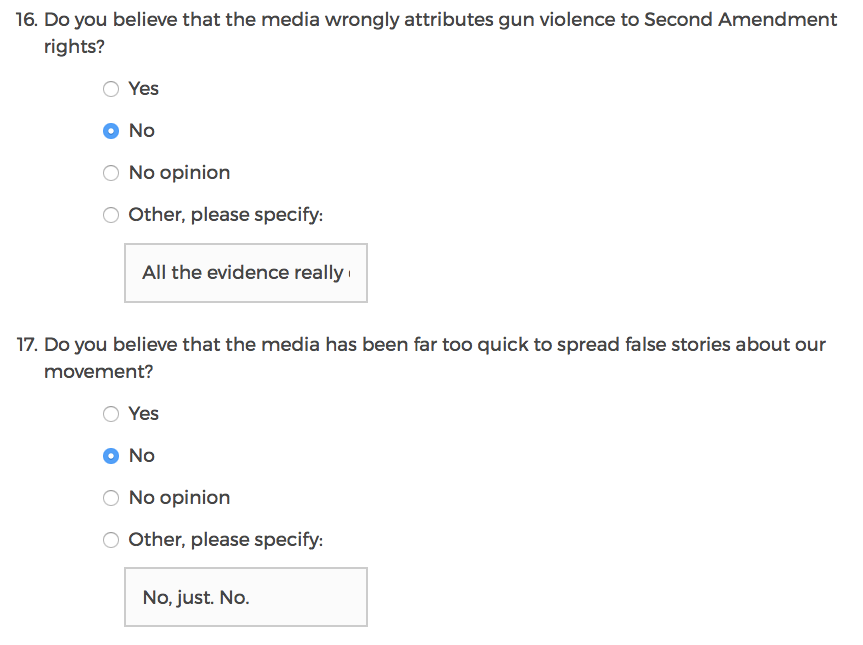The height and width of the screenshot is (645, 863).
Task: Click the 'Yes' label under question 17
Action: [144, 414]
